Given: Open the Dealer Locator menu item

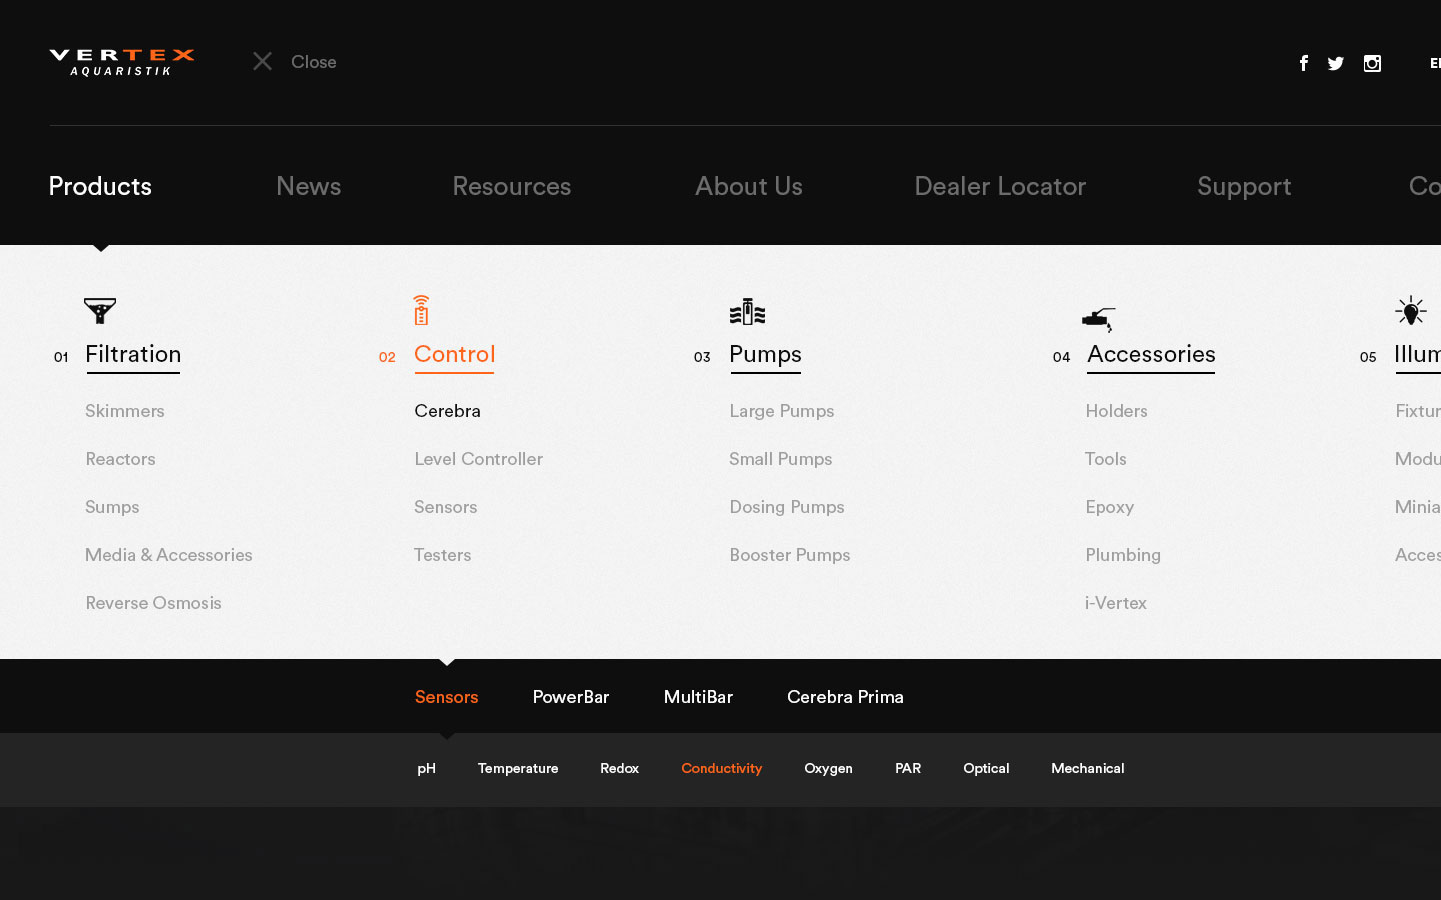Looking at the screenshot, I should click(x=999, y=186).
